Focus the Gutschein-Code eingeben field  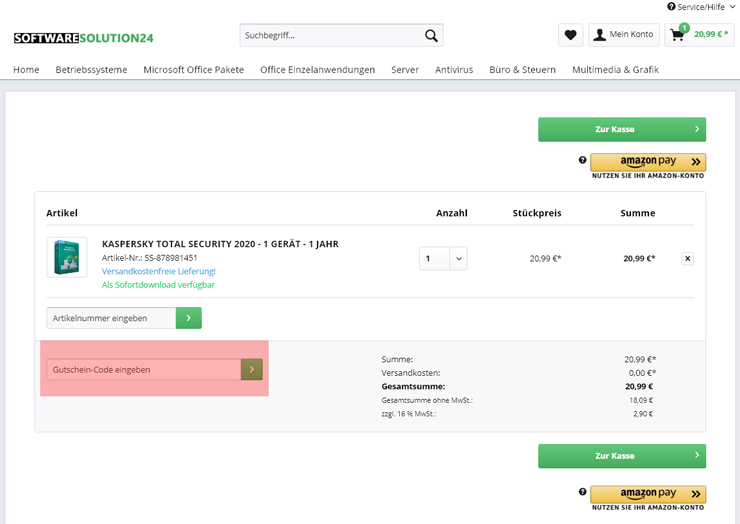[144, 370]
